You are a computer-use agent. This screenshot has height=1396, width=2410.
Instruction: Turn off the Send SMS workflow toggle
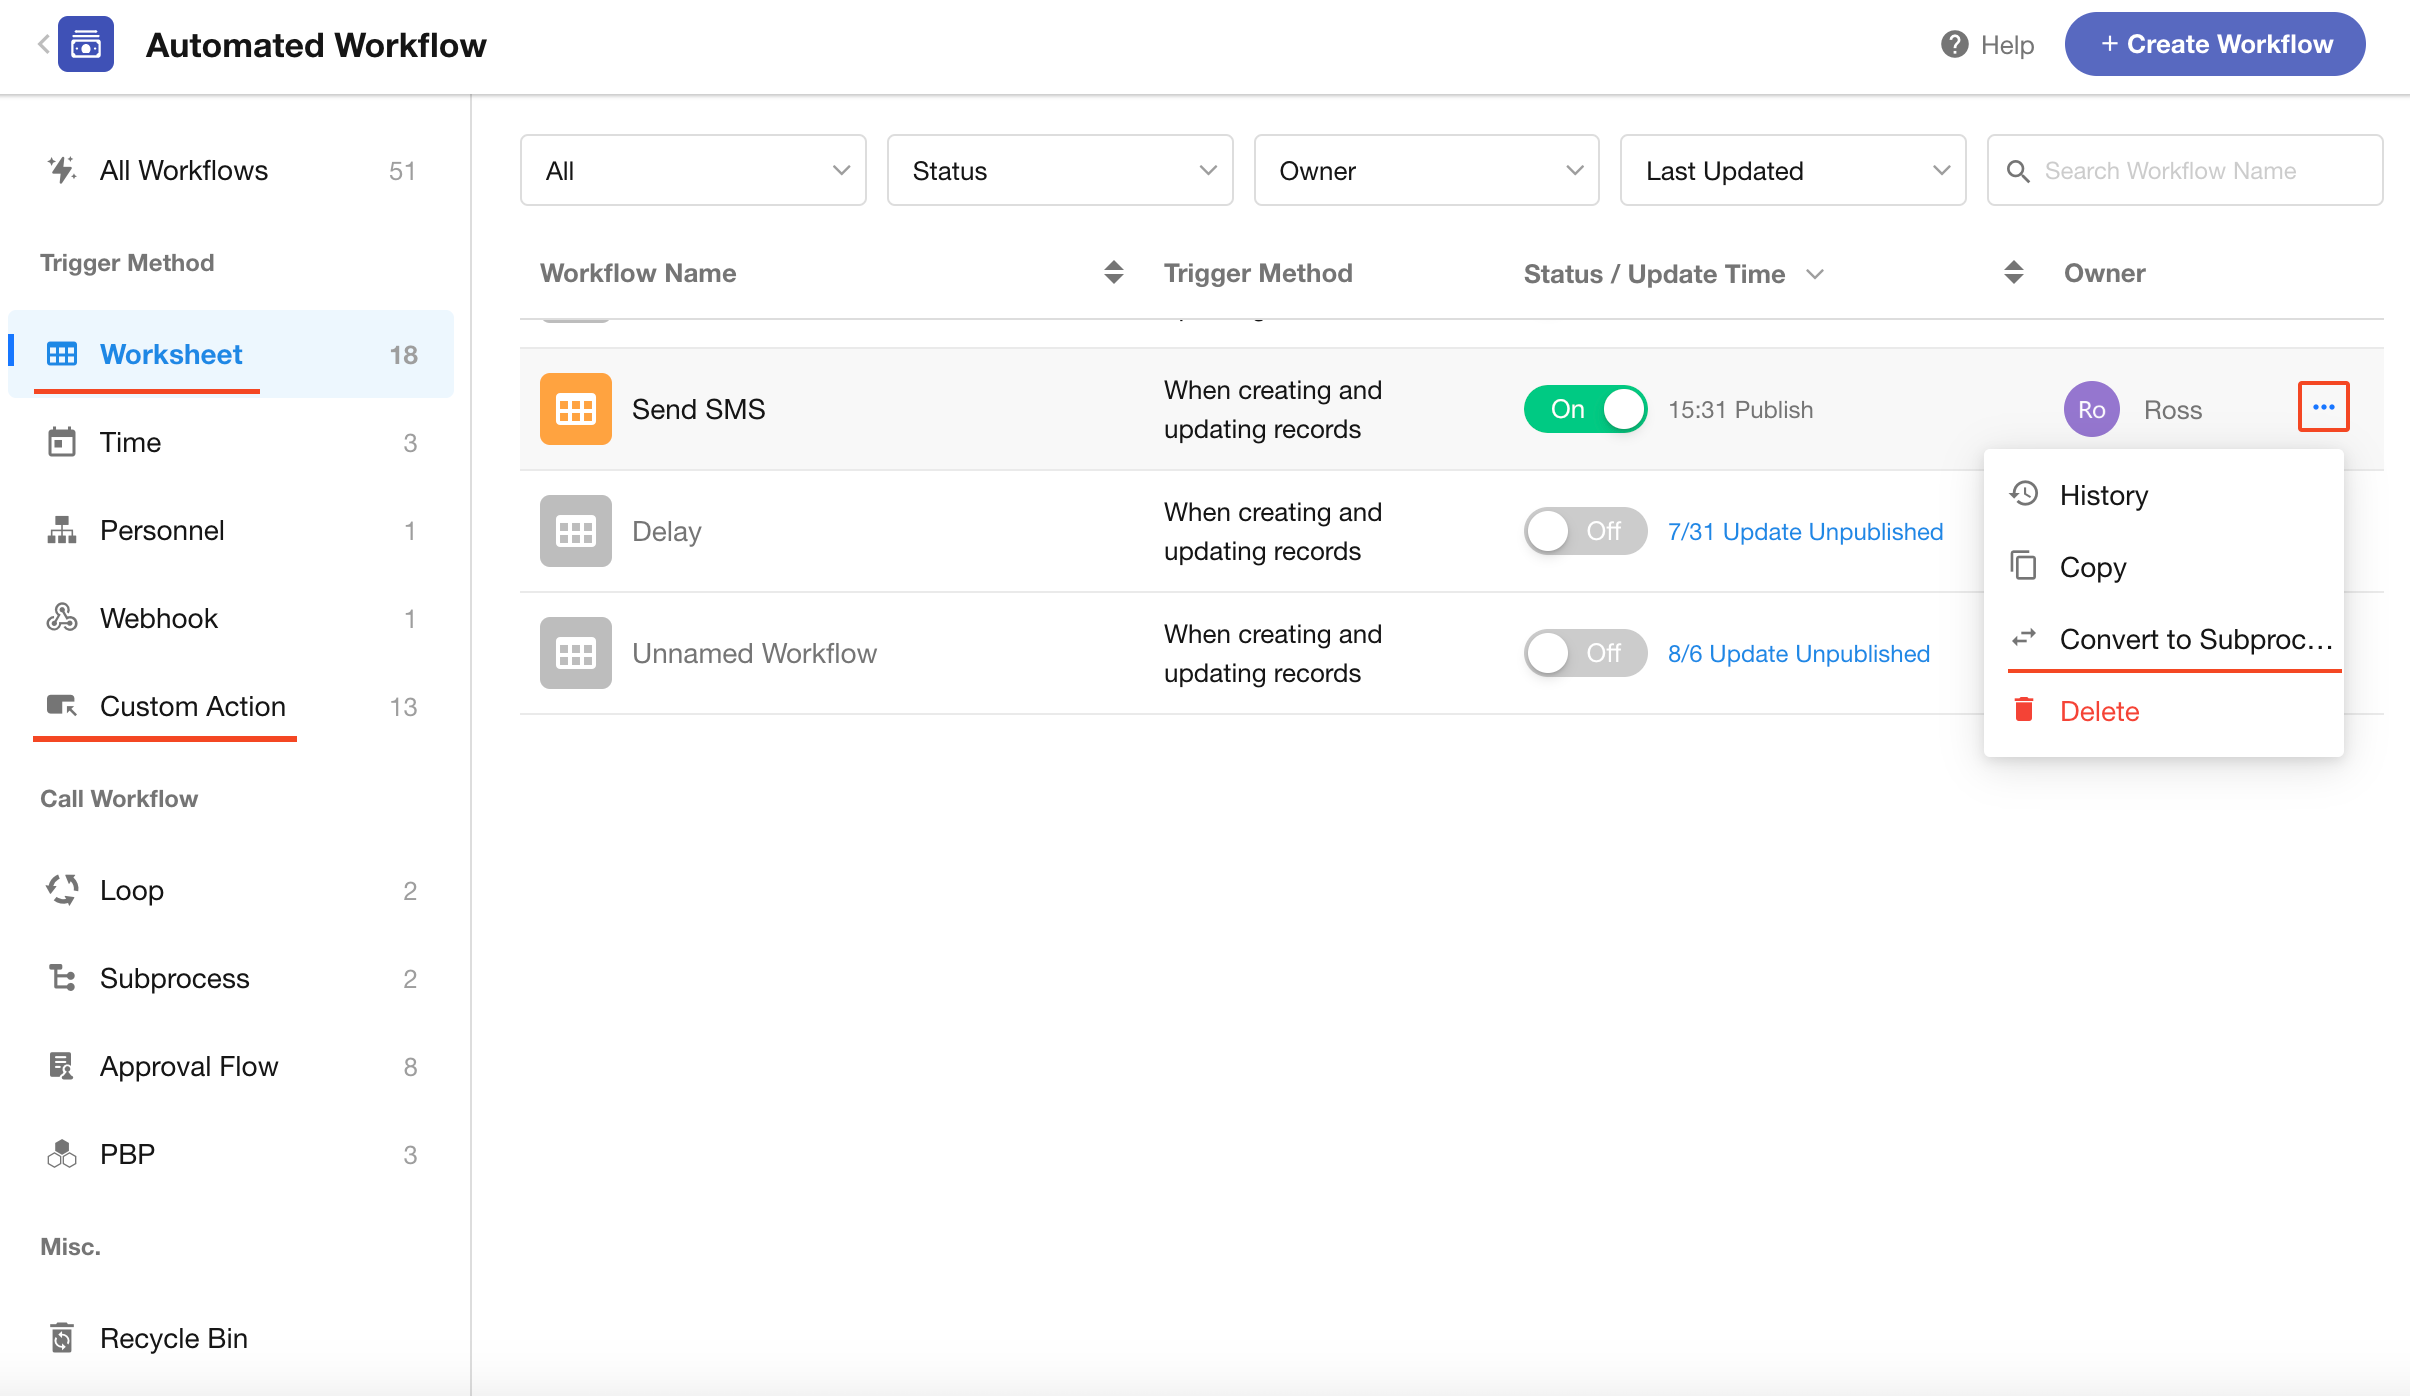pyautogui.click(x=1585, y=409)
